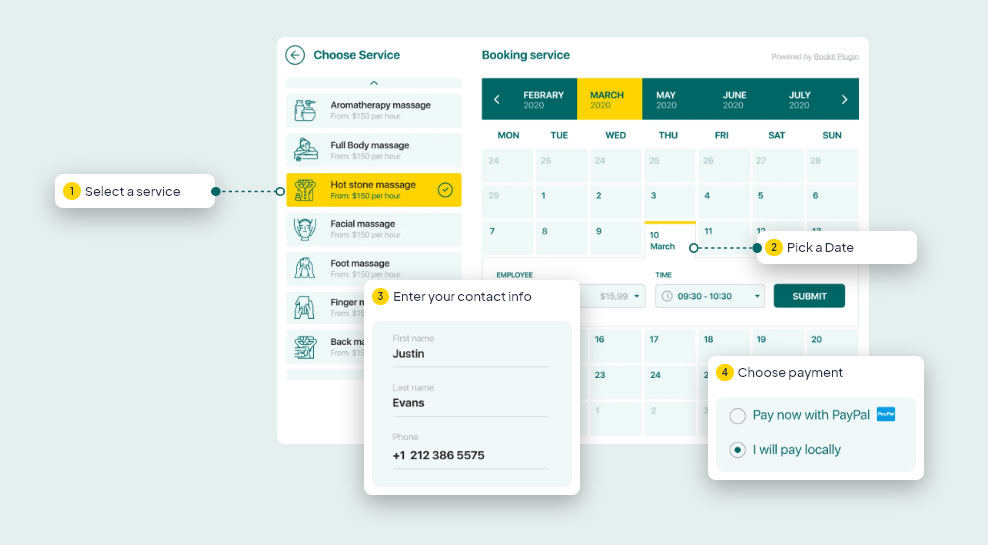The width and height of the screenshot is (988, 545).
Task: Click the Submit button
Action: point(809,296)
